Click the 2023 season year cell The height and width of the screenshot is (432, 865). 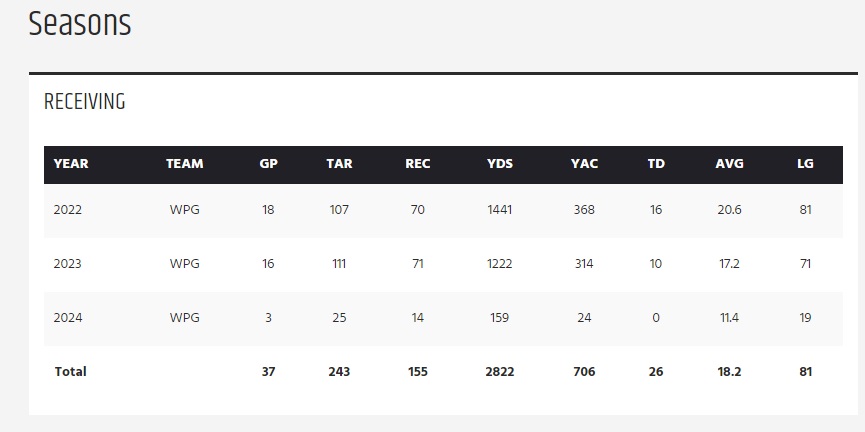point(68,264)
